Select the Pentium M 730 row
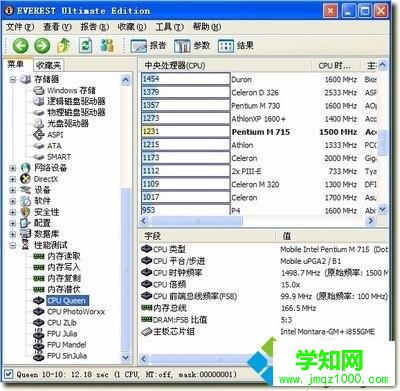Image resolution: width=400 pixels, height=391 pixels. point(259,106)
